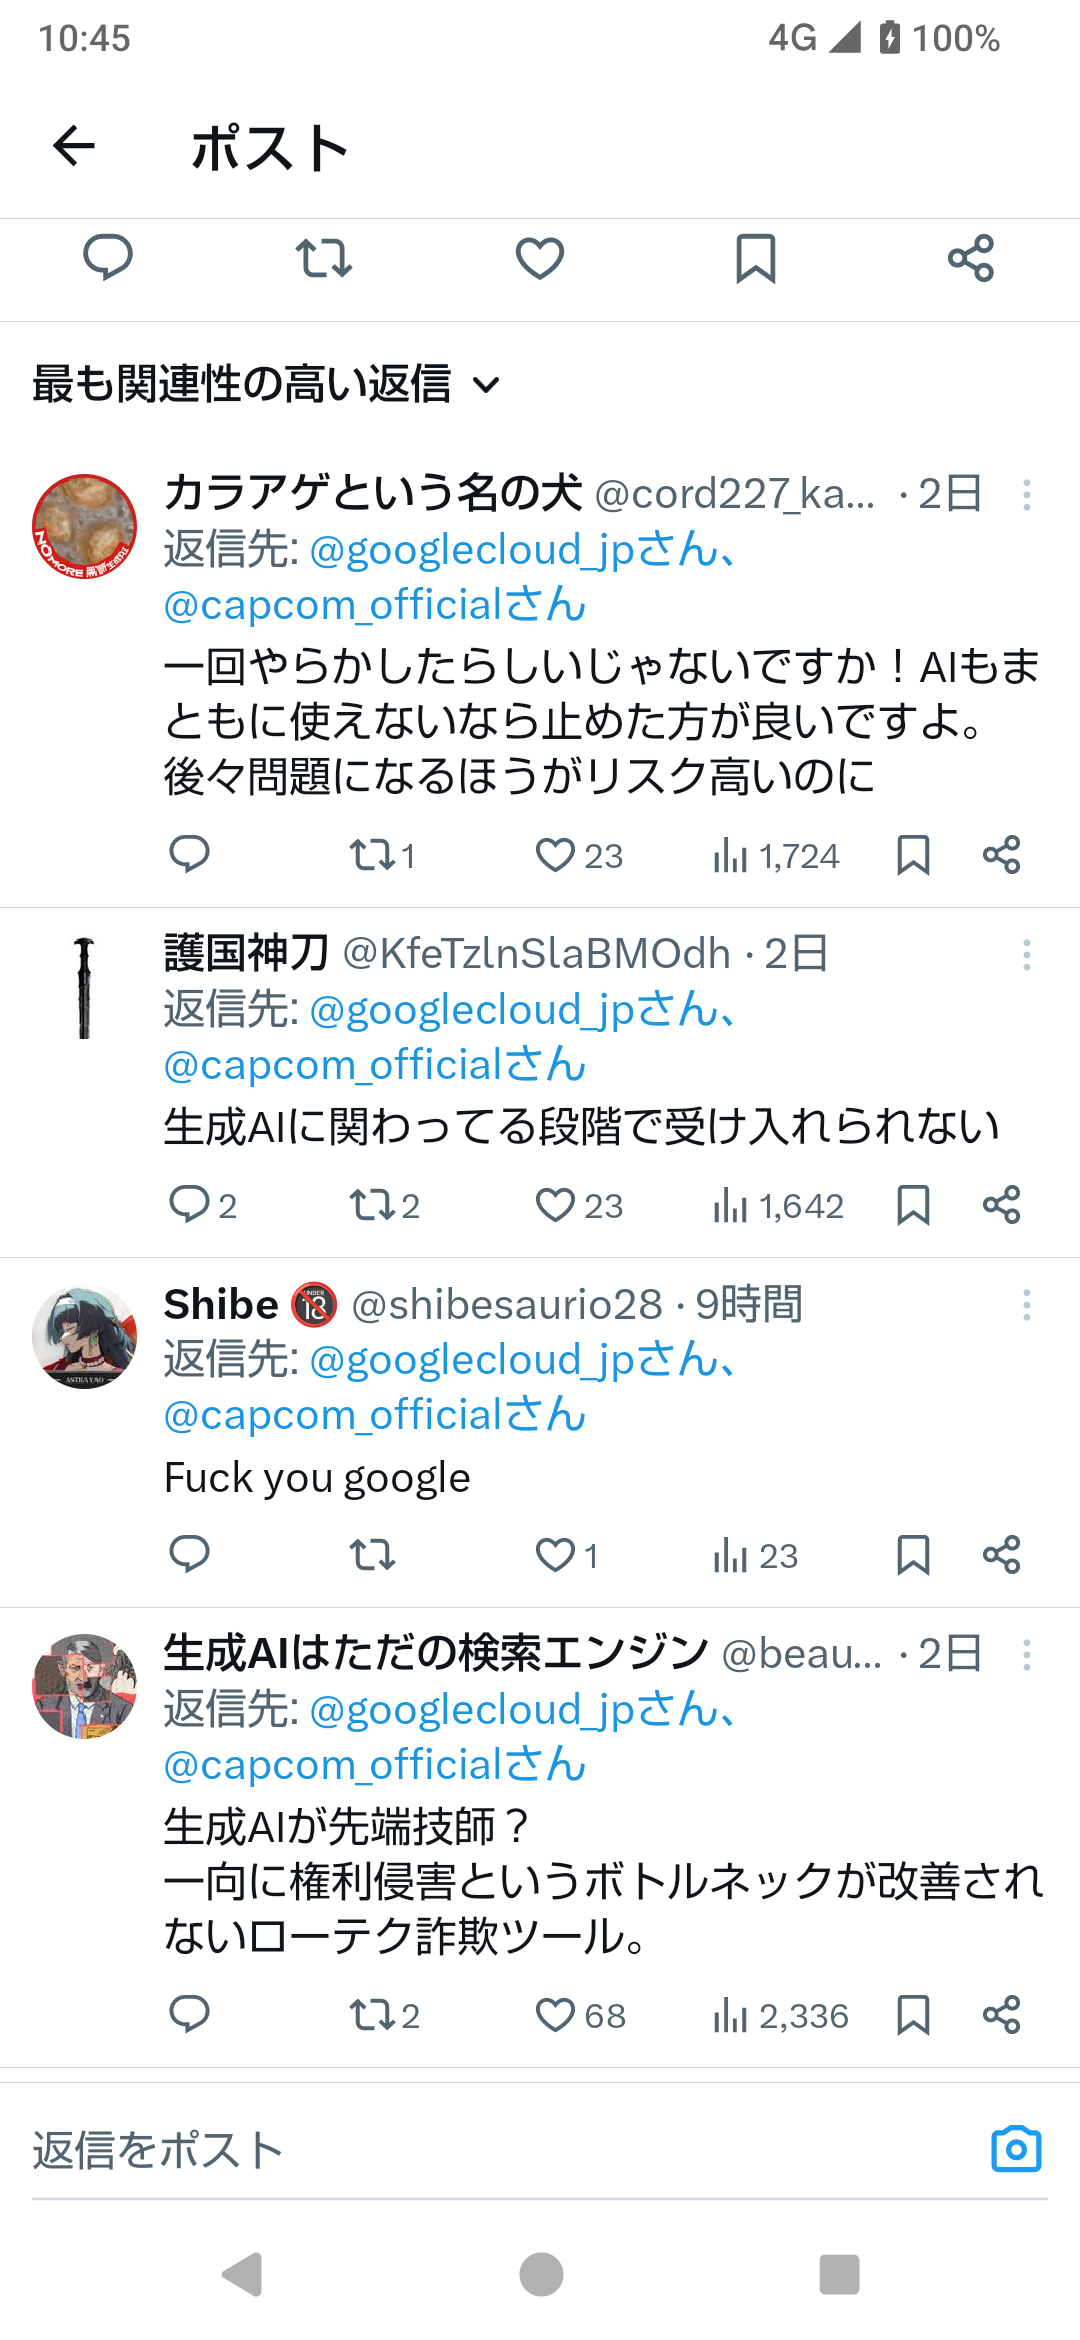Open Shibe's profile avatar

coord(85,1337)
